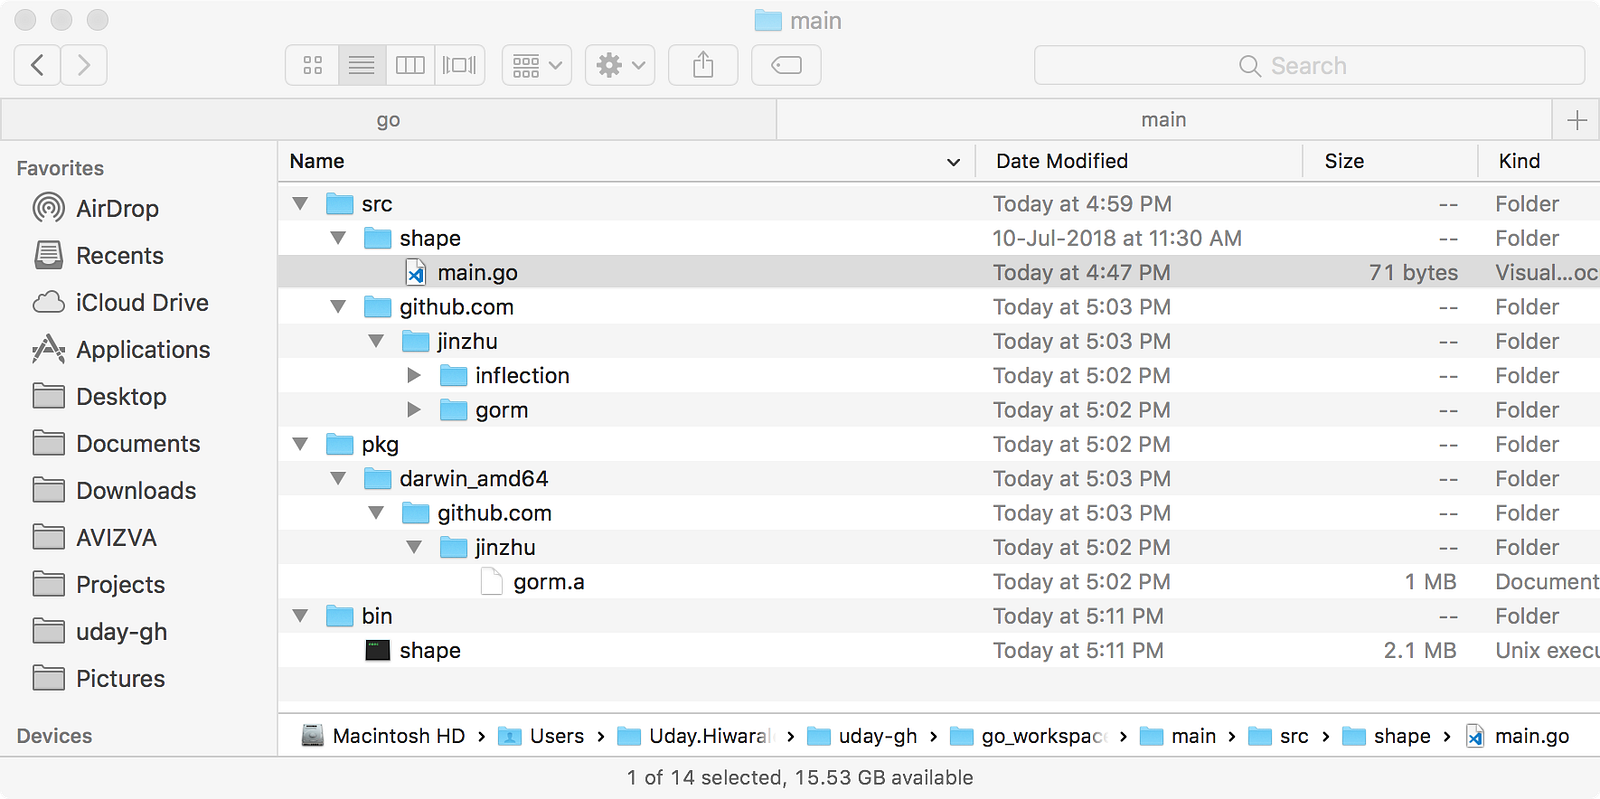Sort by the Size column header

[1390, 161]
